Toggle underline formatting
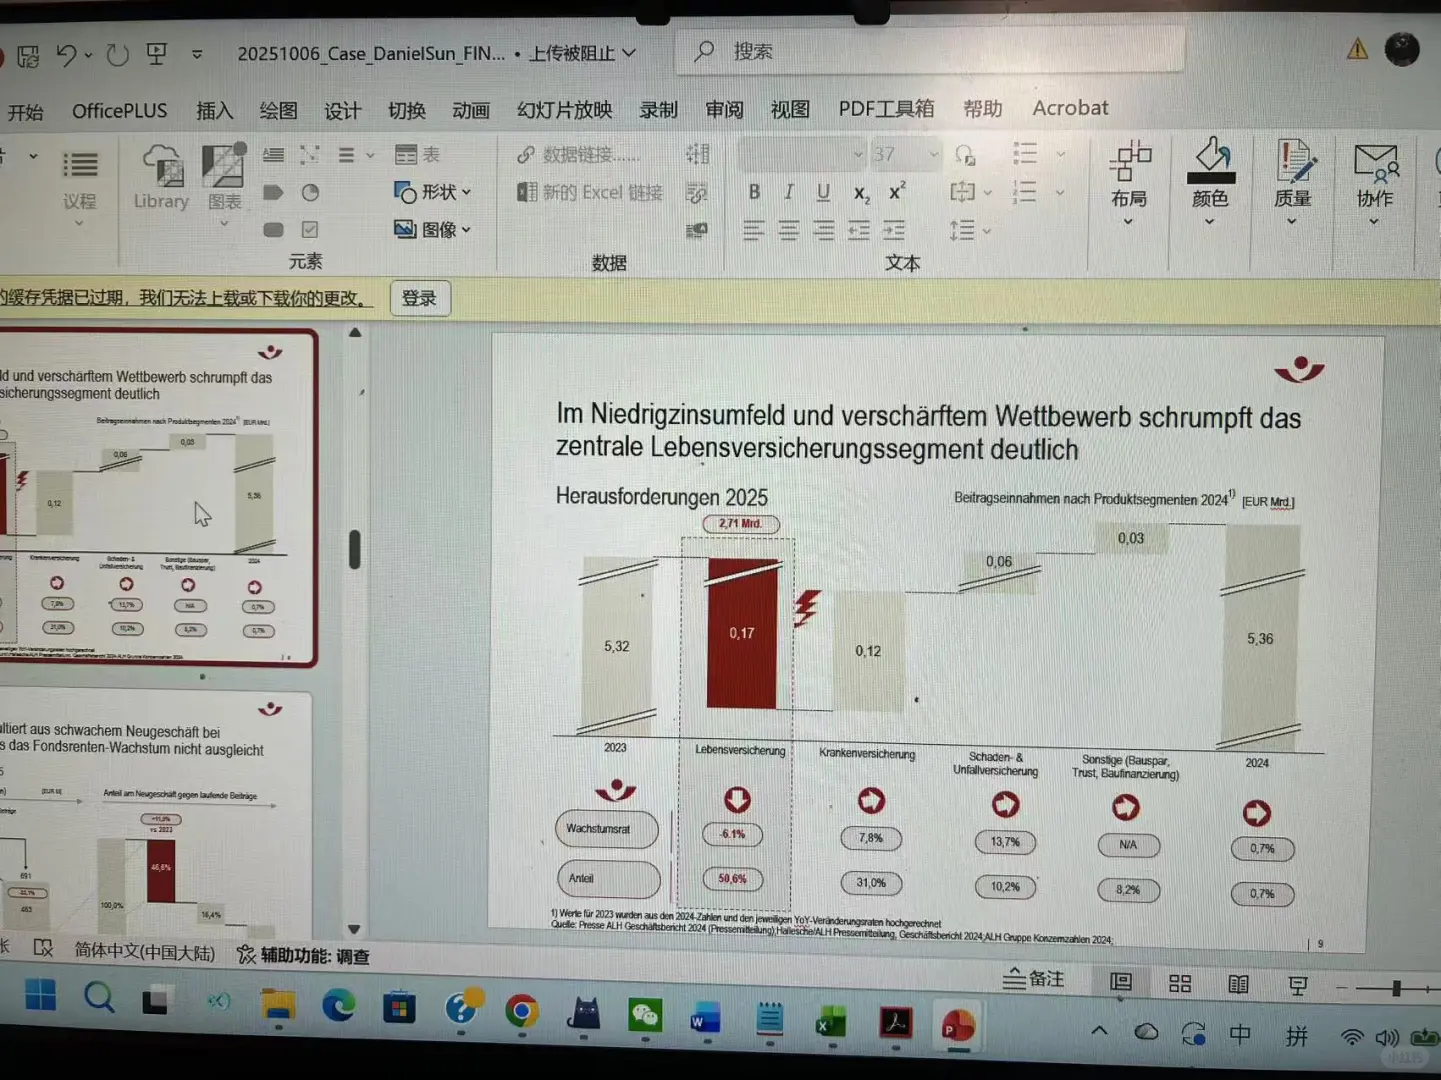 823,191
